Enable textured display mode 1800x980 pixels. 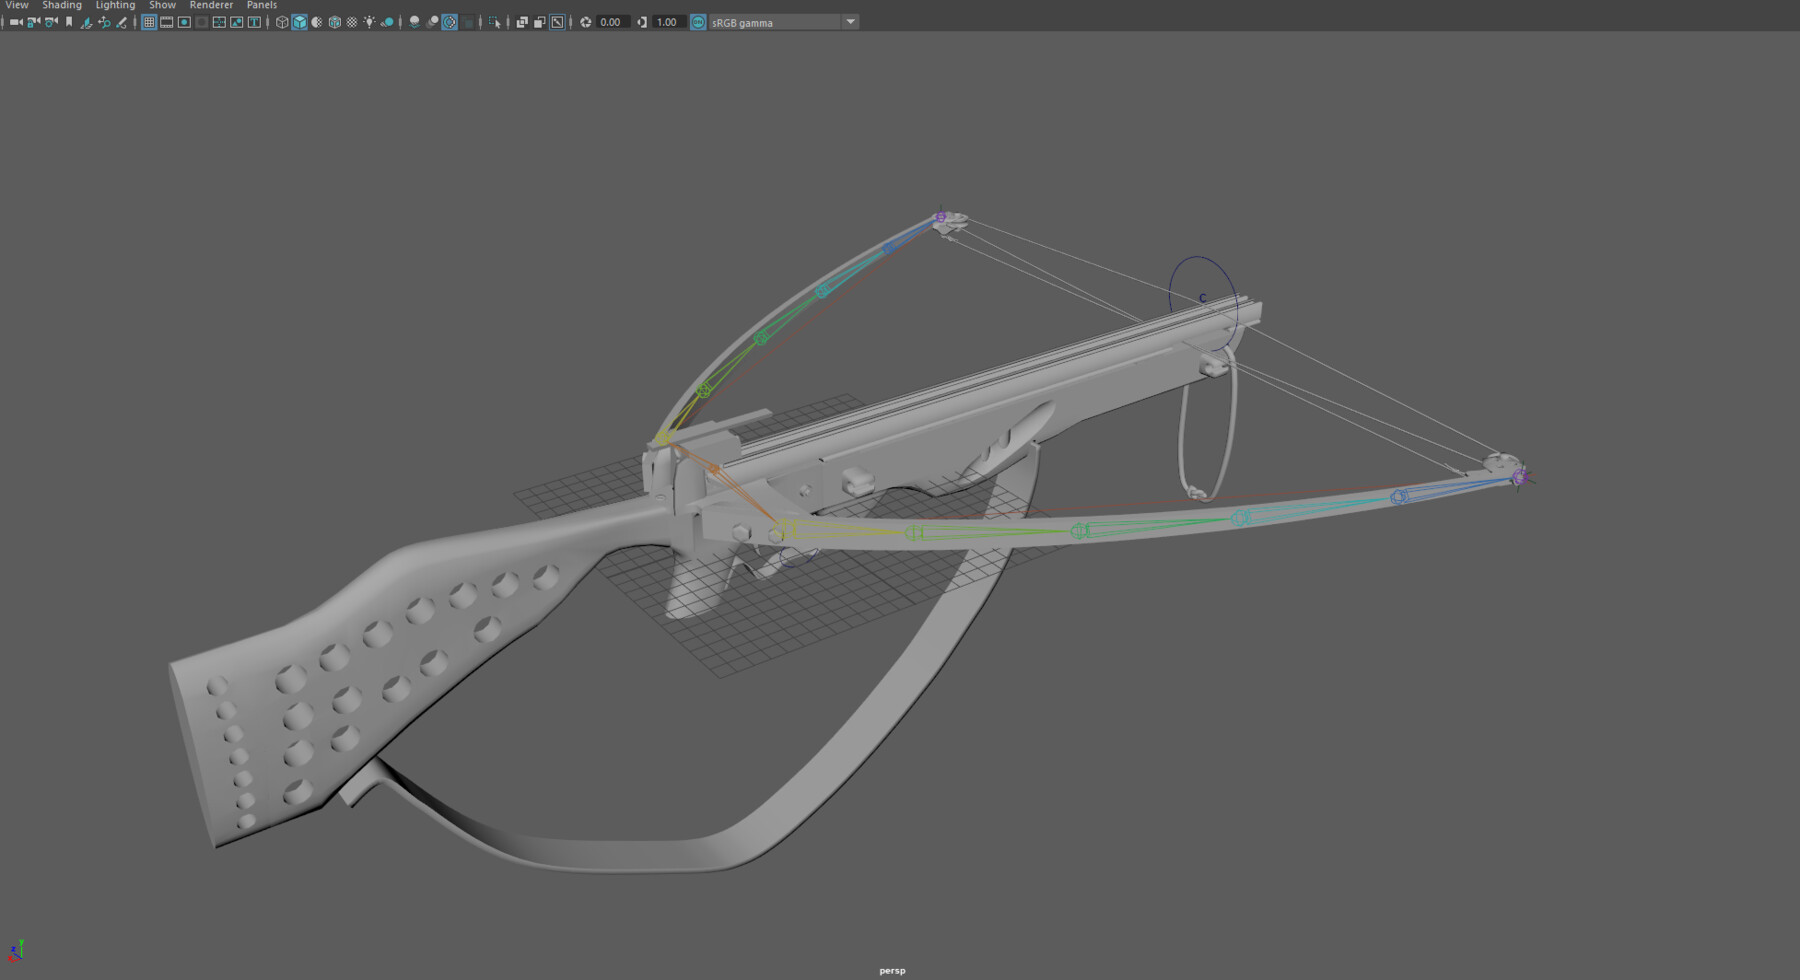point(334,22)
